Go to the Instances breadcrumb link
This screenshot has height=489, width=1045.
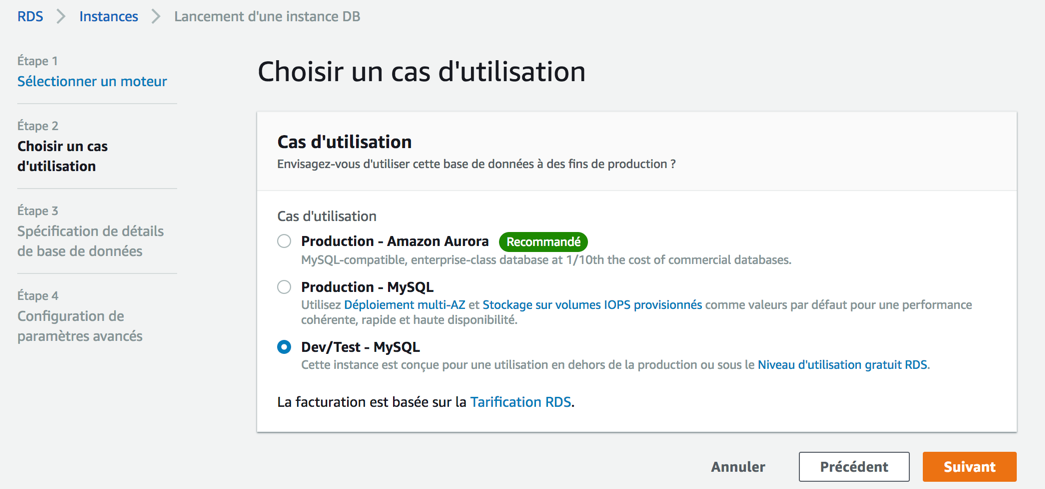109,17
